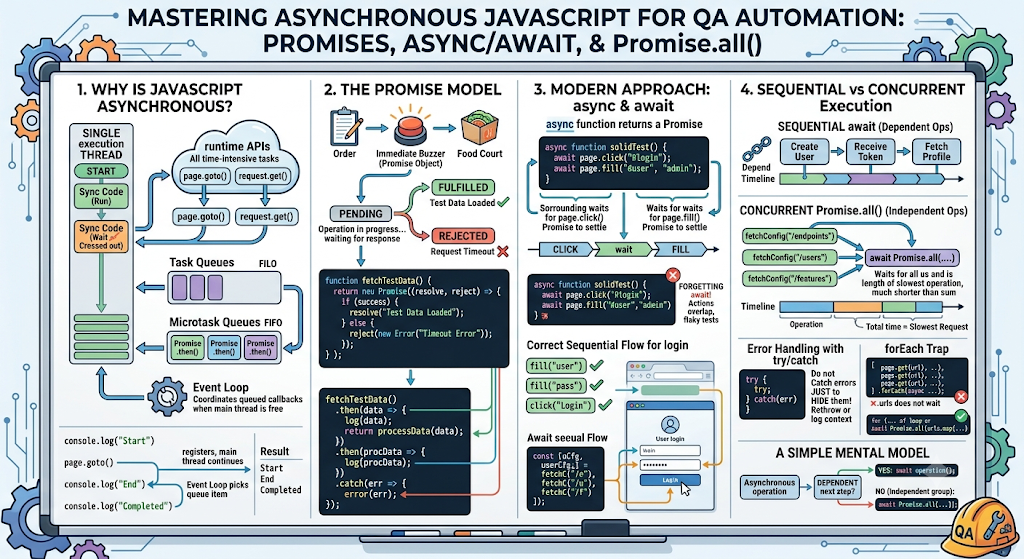Viewport: 1024px width, 559px height.
Task: Click the user avatar icon in the login mockup
Action: click(x=670, y=424)
